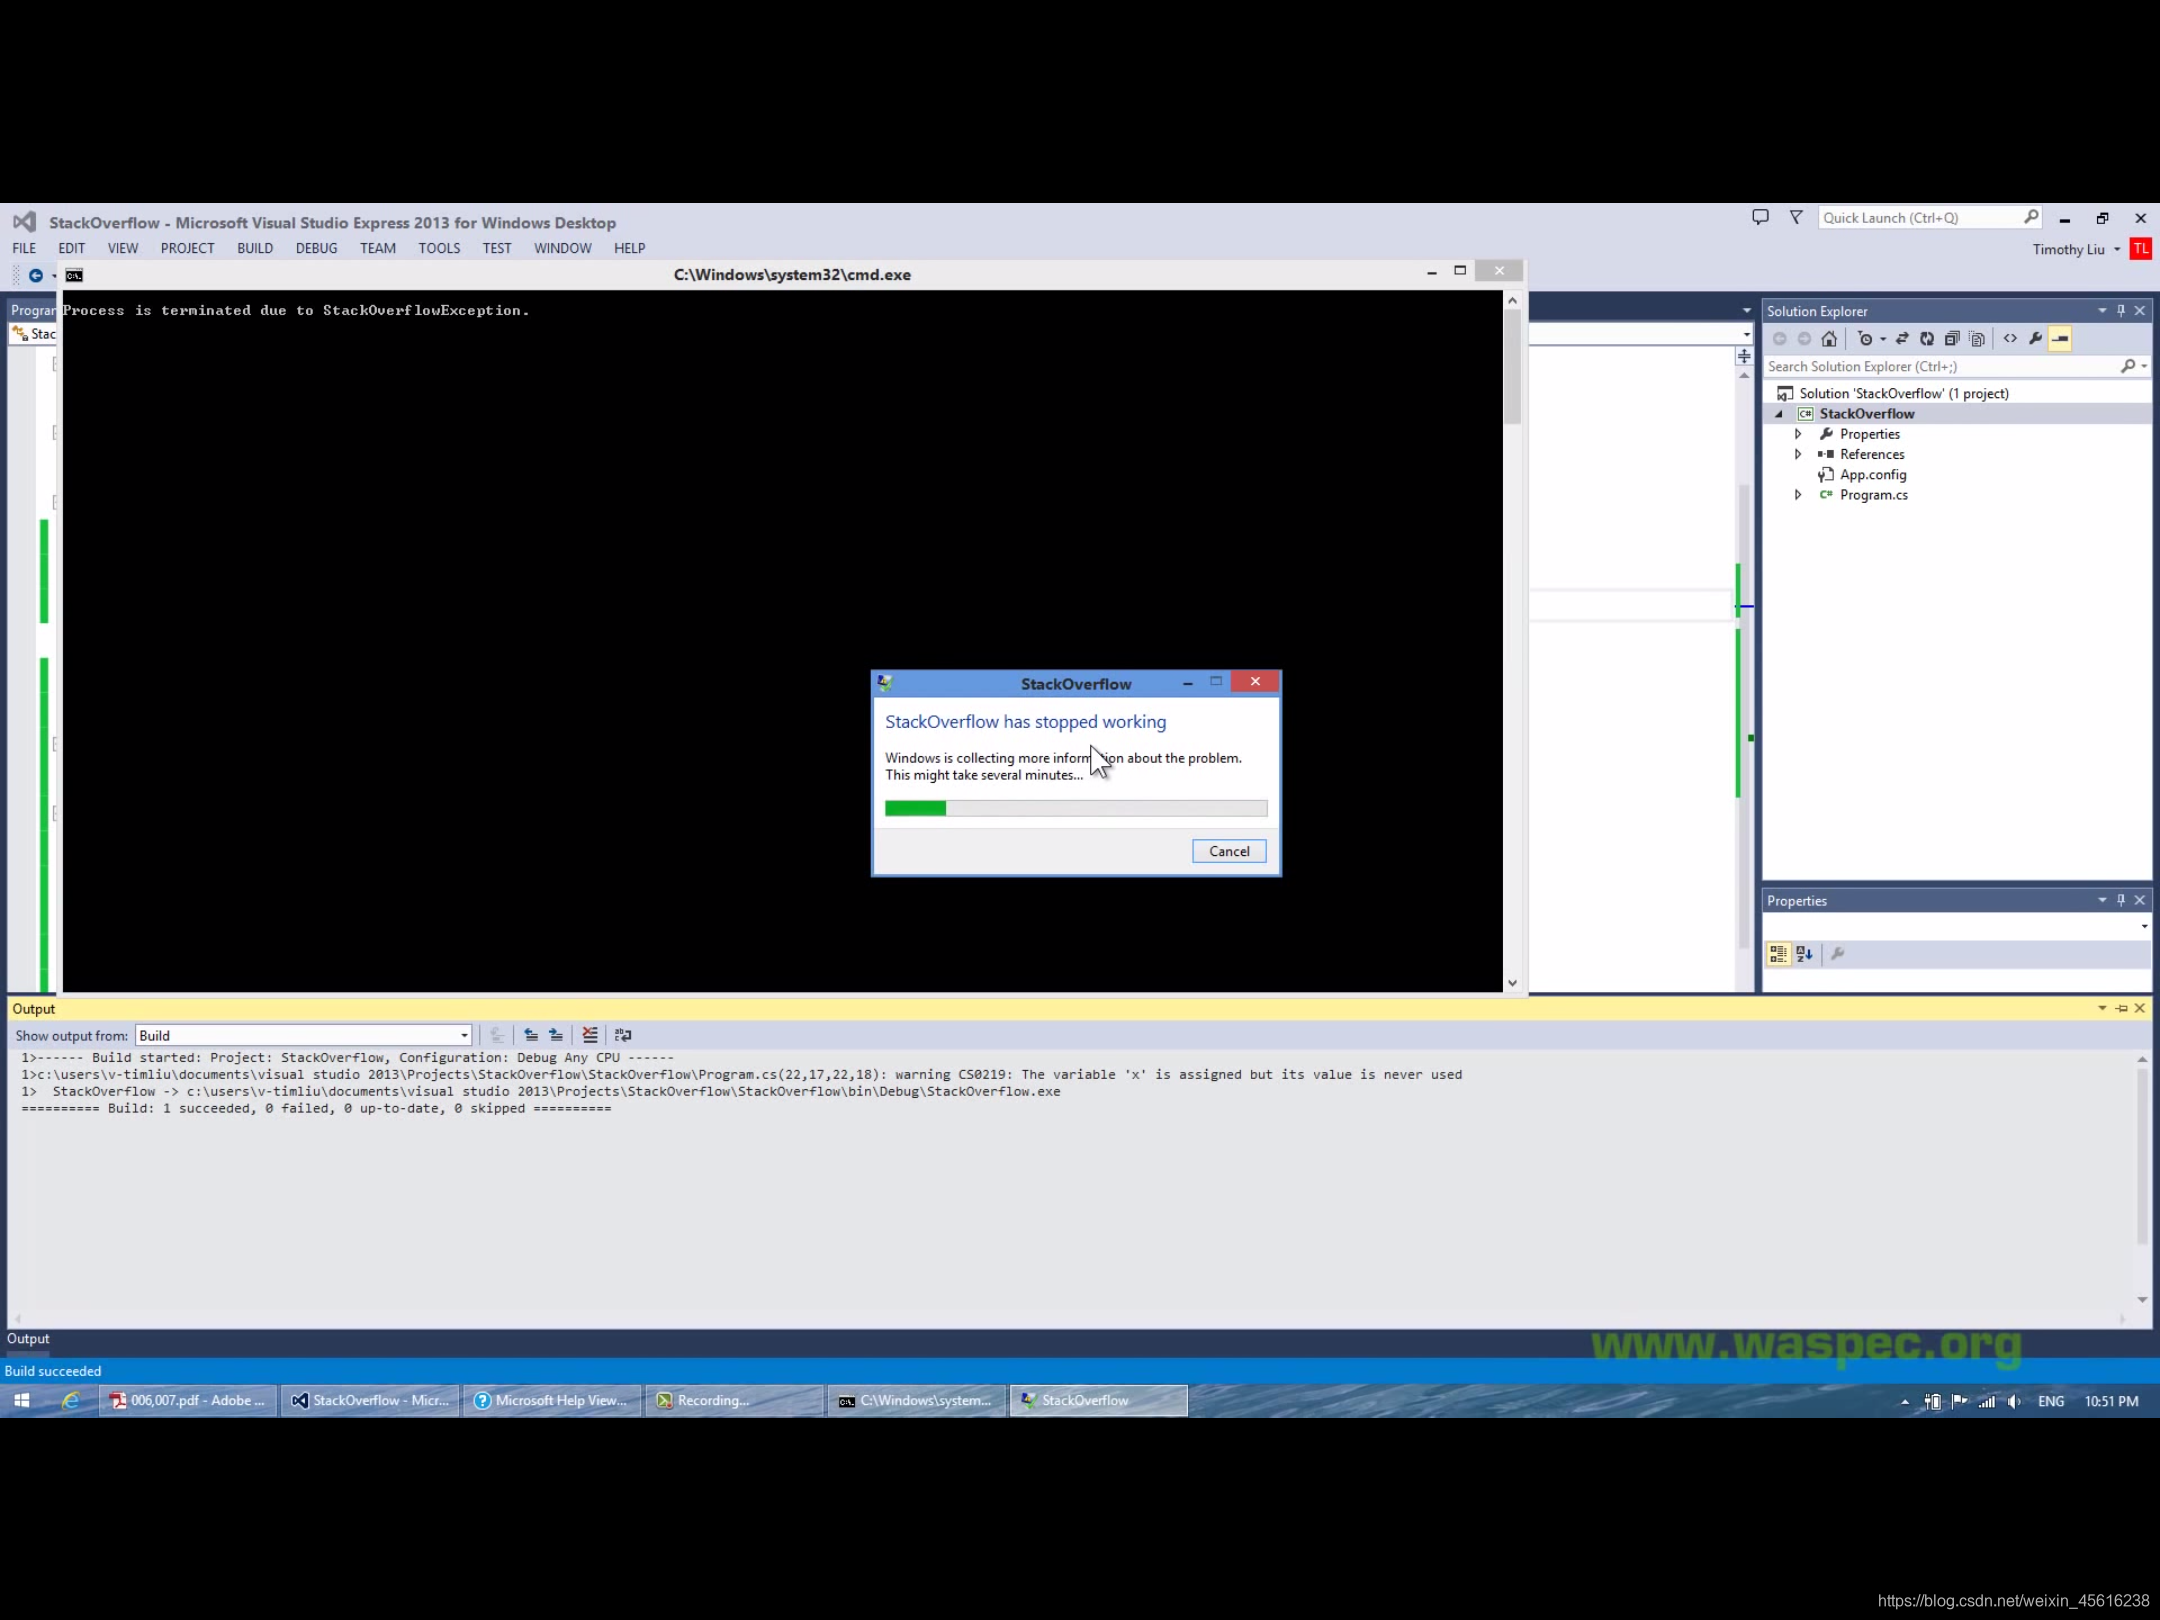Screen dimensions: 2160x1620
Task: Sort Properties alphabetically
Action: tap(1804, 954)
